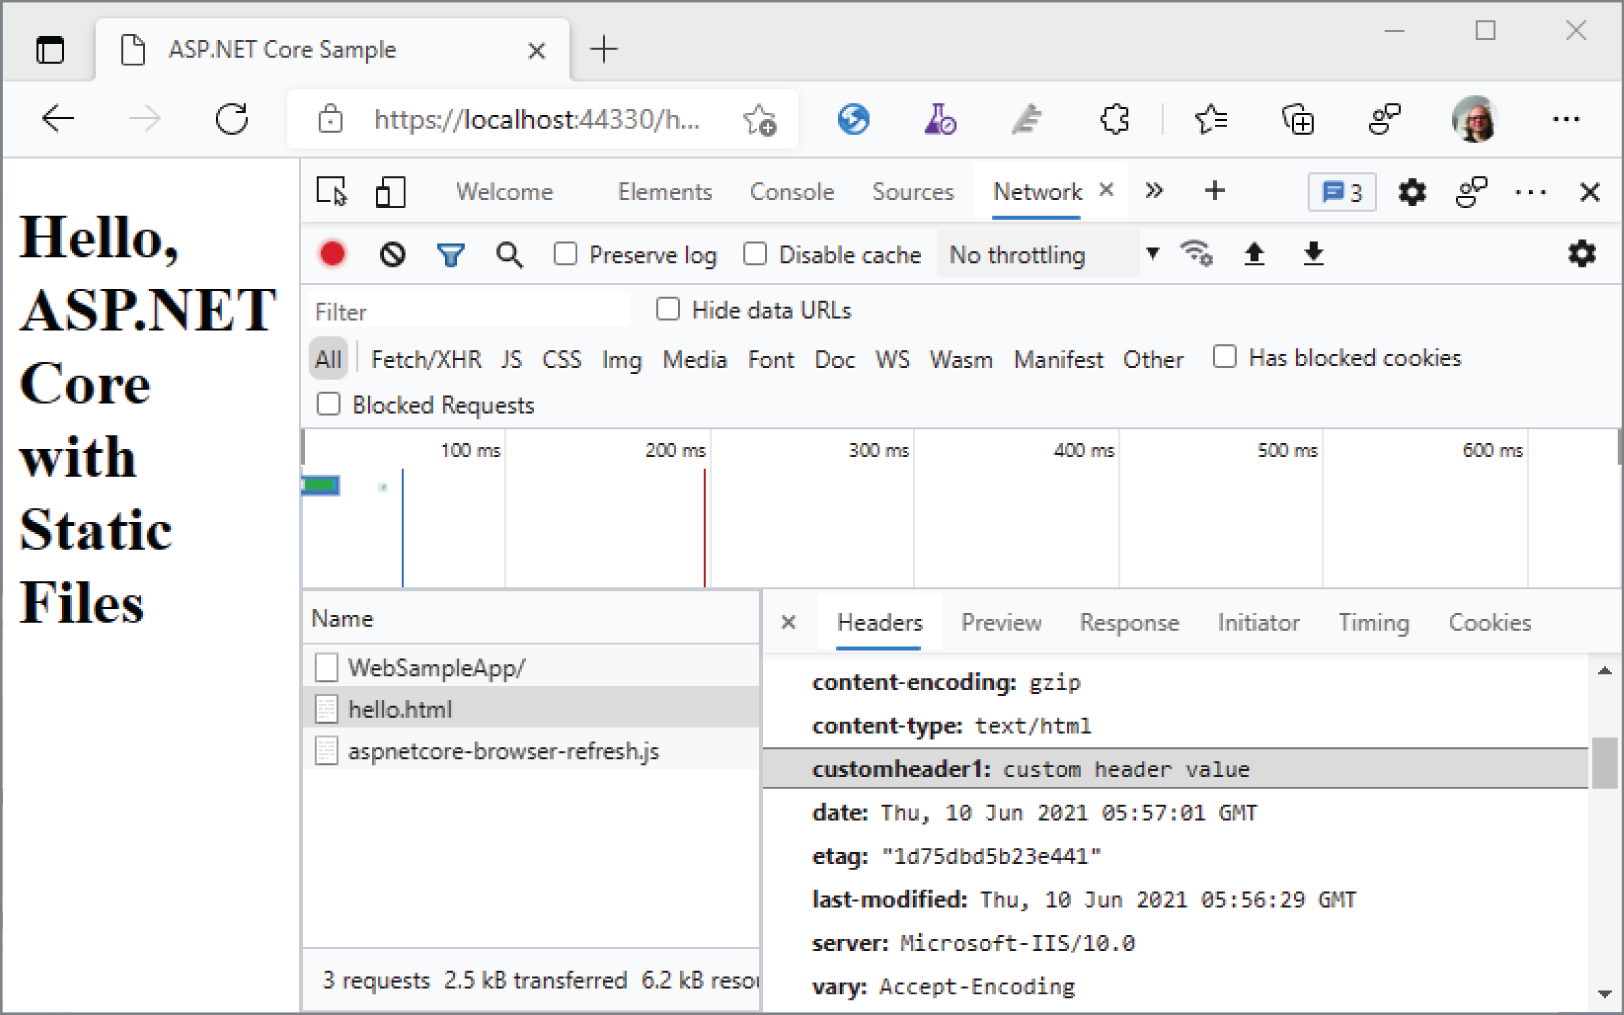Check Hide data URLs
Image resolution: width=1624 pixels, height=1015 pixels.
click(x=668, y=309)
